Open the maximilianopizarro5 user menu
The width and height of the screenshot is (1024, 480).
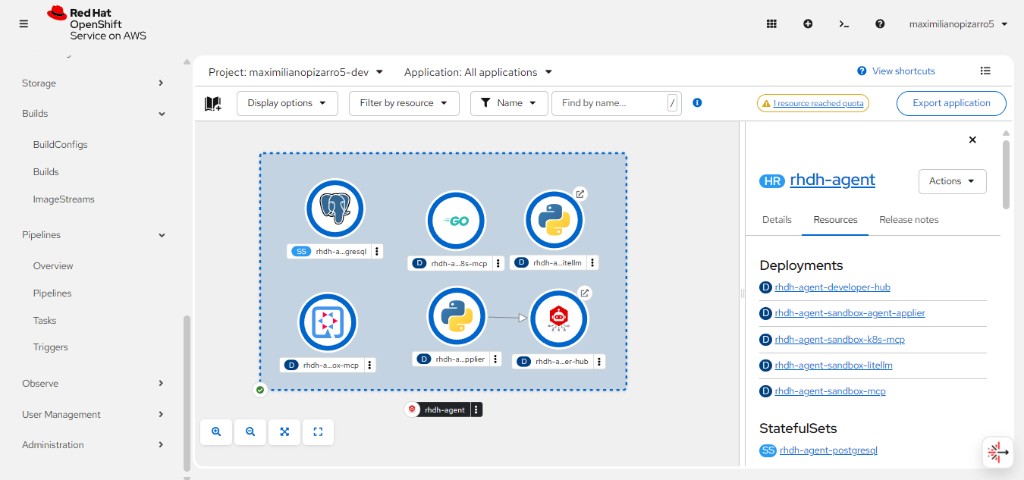pyautogui.click(x=958, y=24)
